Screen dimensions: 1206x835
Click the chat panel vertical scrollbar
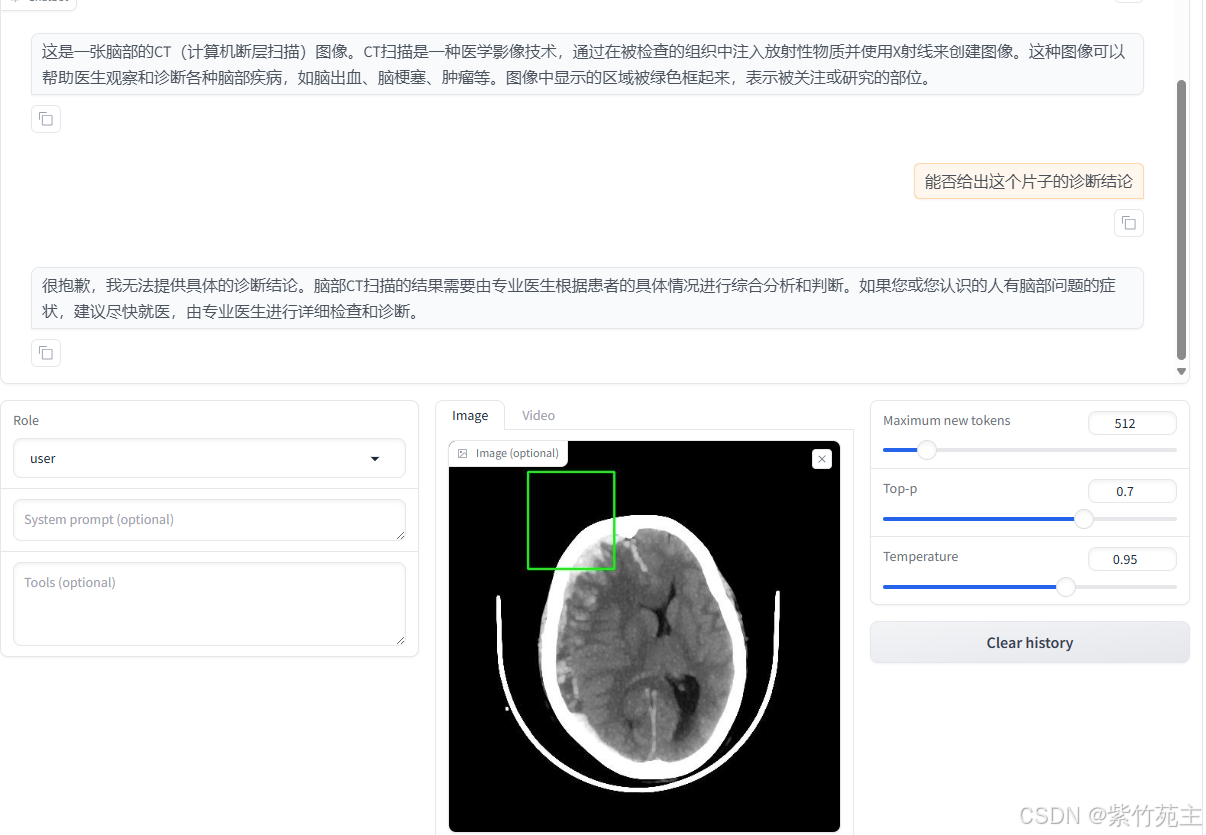point(1181,220)
